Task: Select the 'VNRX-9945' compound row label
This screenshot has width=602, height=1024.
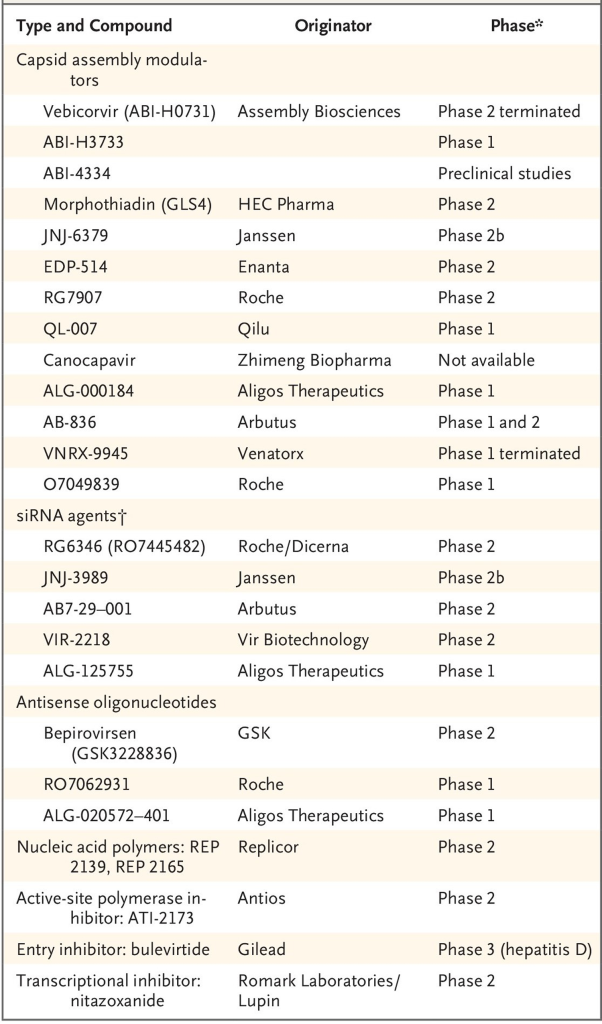Action: coord(88,453)
